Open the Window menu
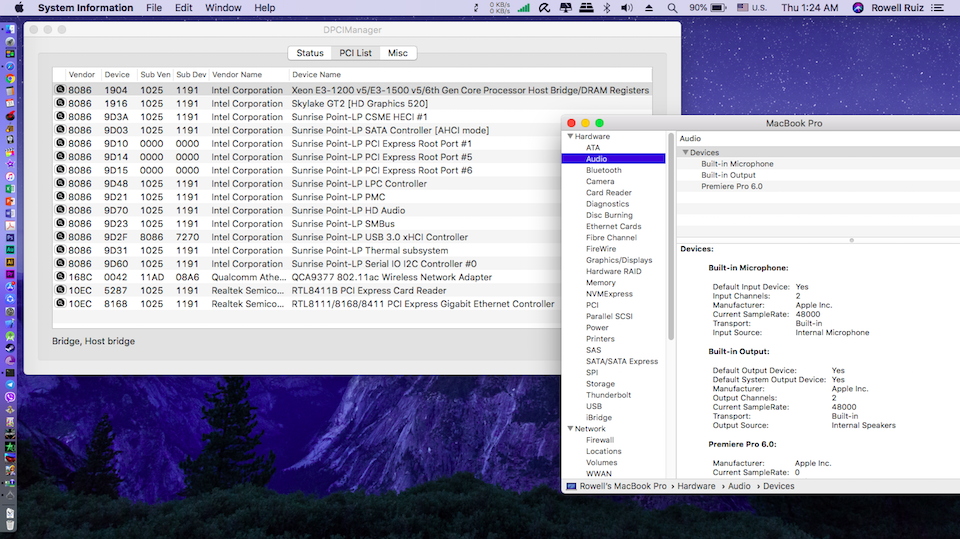The width and height of the screenshot is (960, 539). tap(223, 8)
